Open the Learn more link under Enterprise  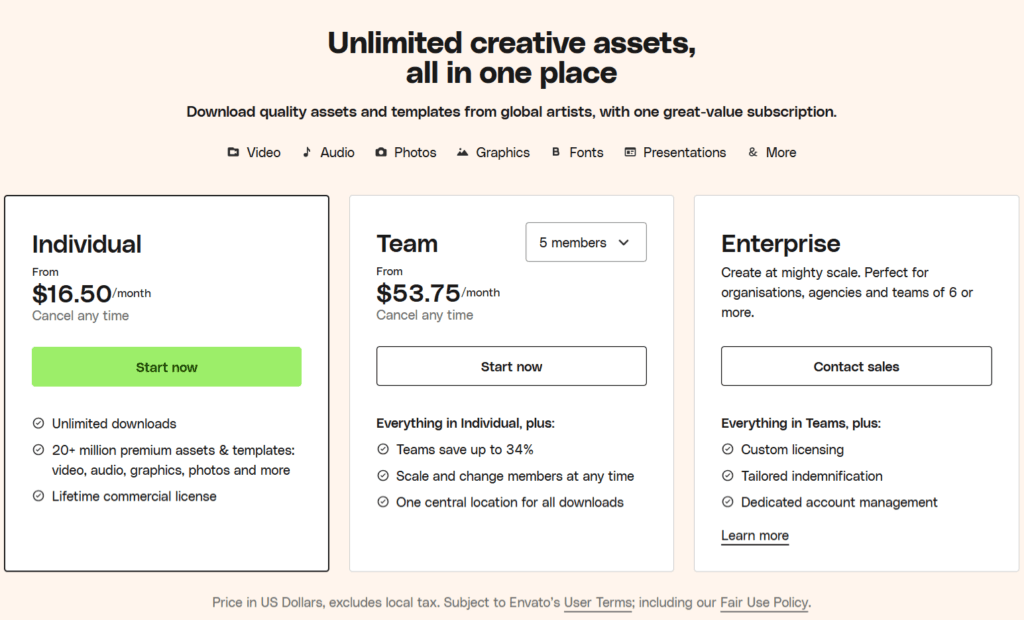pos(755,535)
